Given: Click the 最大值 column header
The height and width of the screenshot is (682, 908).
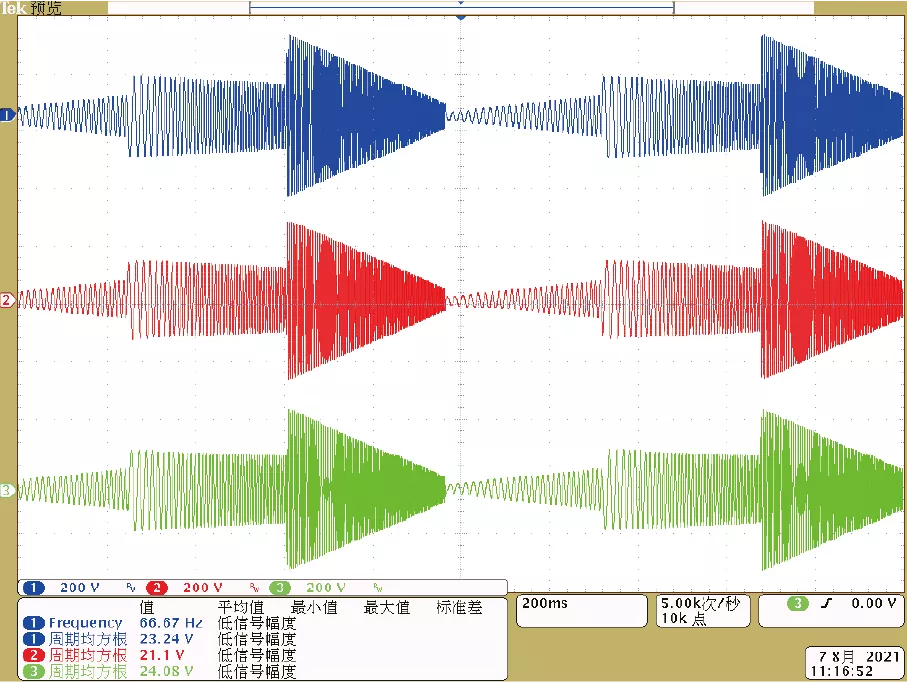Looking at the screenshot, I should (x=387, y=607).
